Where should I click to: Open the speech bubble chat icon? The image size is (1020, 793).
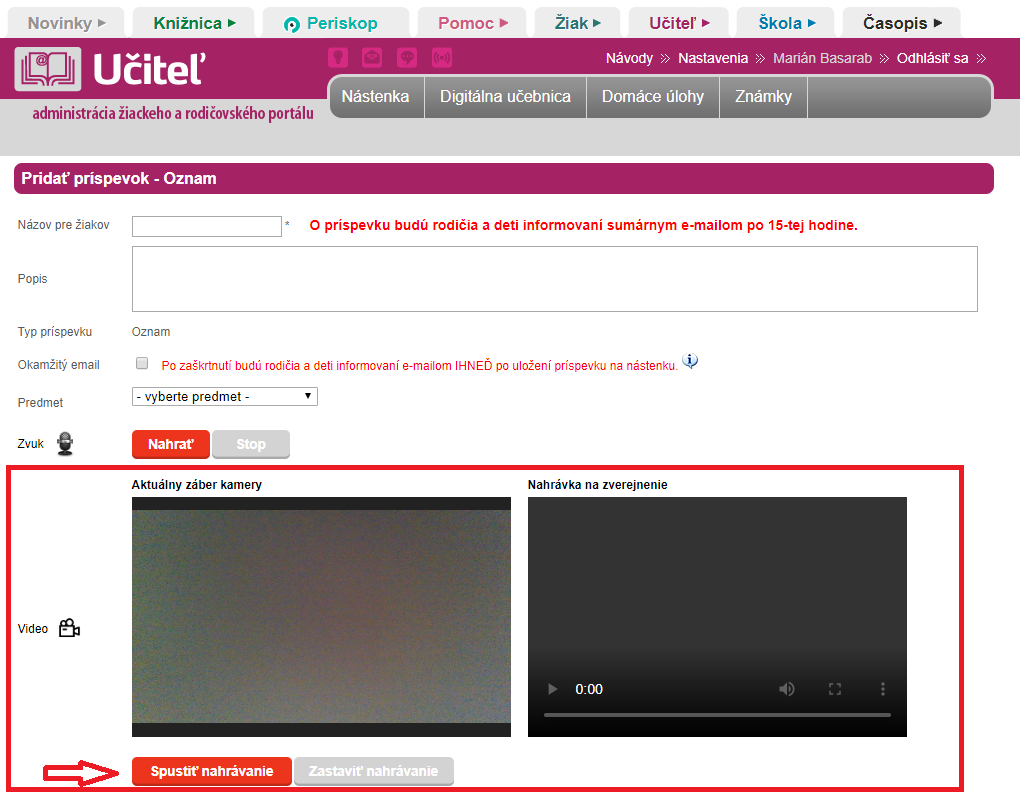click(x=407, y=58)
